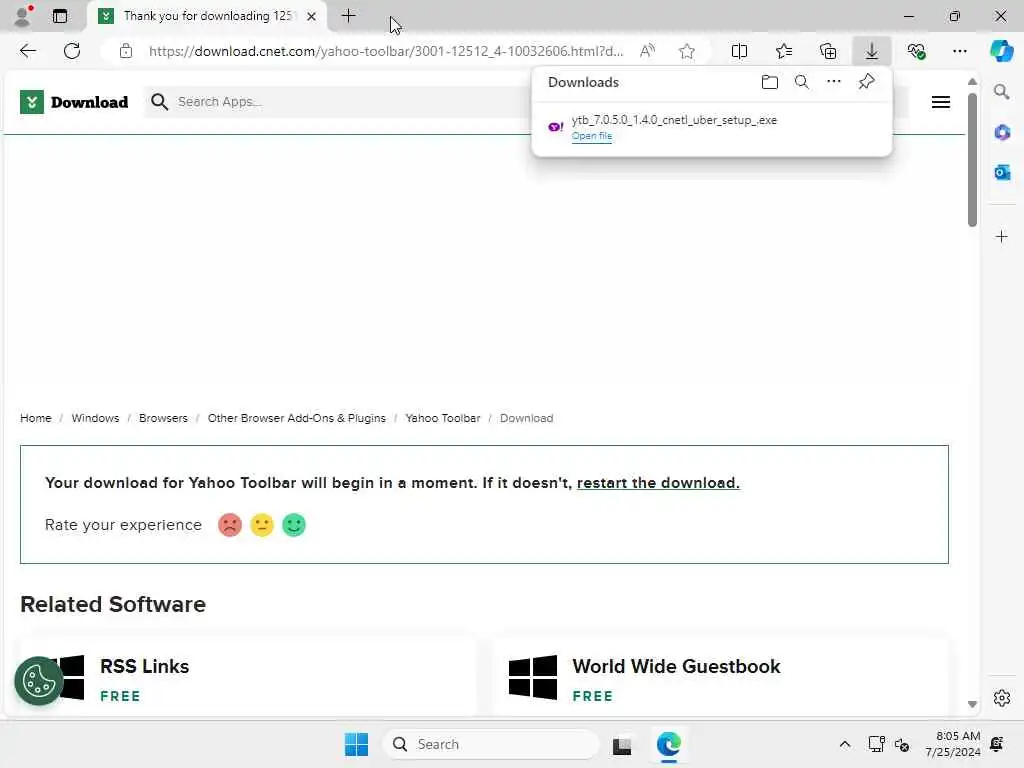Rate experience with the yellow neutral face
1024x768 pixels.
(x=262, y=525)
